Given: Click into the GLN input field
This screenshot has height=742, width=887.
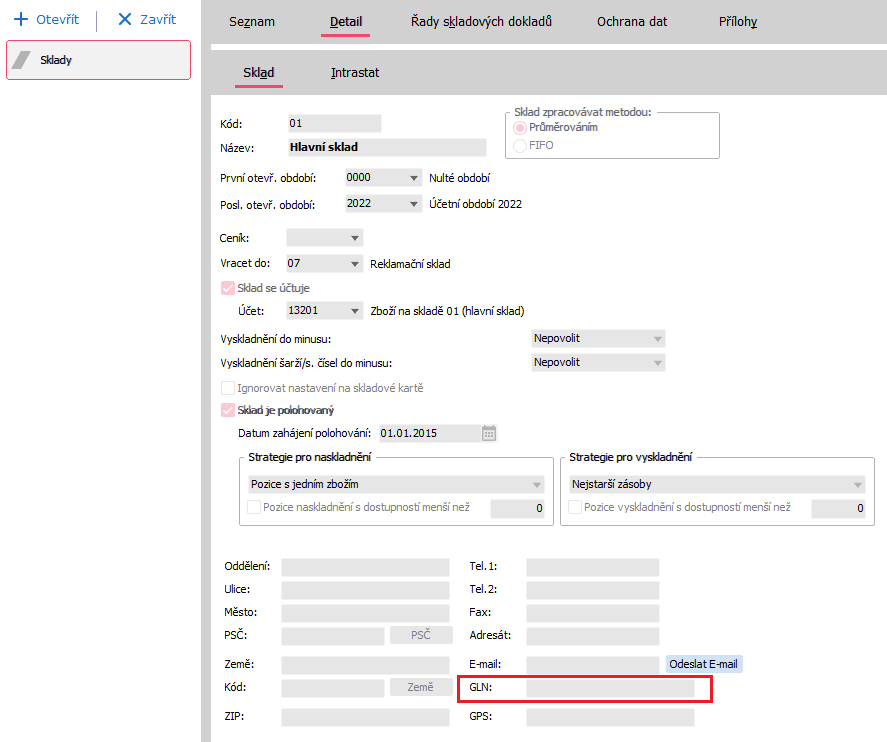Looking at the screenshot, I should [x=609, y=688].
